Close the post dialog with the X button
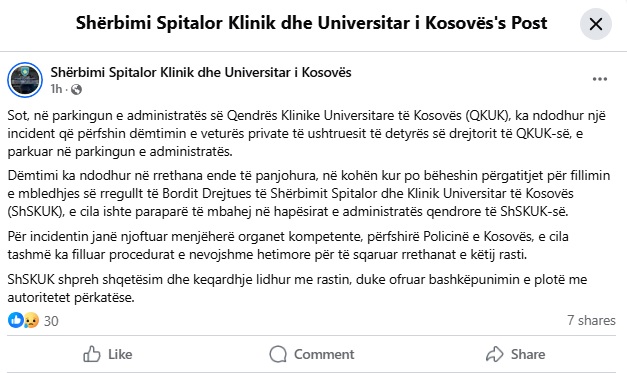 [595, 24]
